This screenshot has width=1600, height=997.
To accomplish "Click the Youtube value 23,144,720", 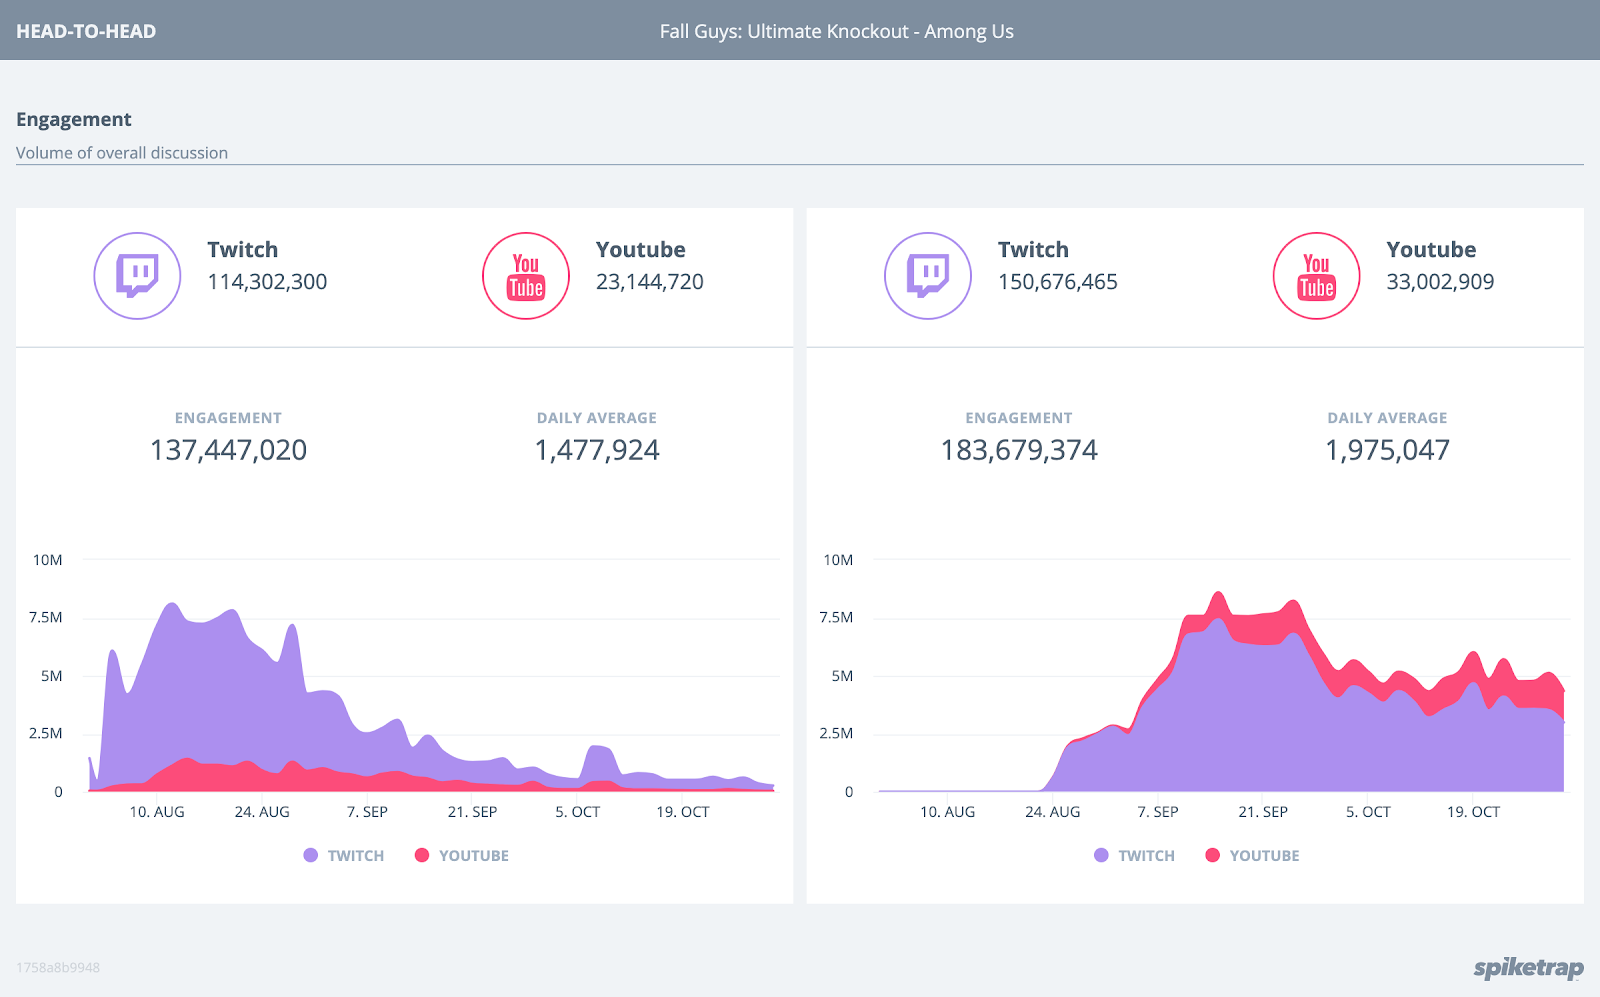I will click(650, 282).
